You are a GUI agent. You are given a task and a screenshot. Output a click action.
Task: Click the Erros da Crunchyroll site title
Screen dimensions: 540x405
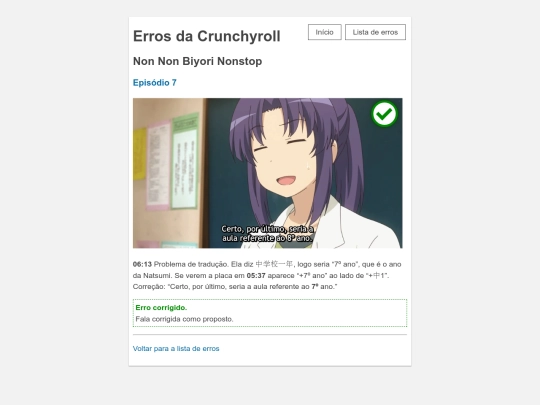[207, 36]
